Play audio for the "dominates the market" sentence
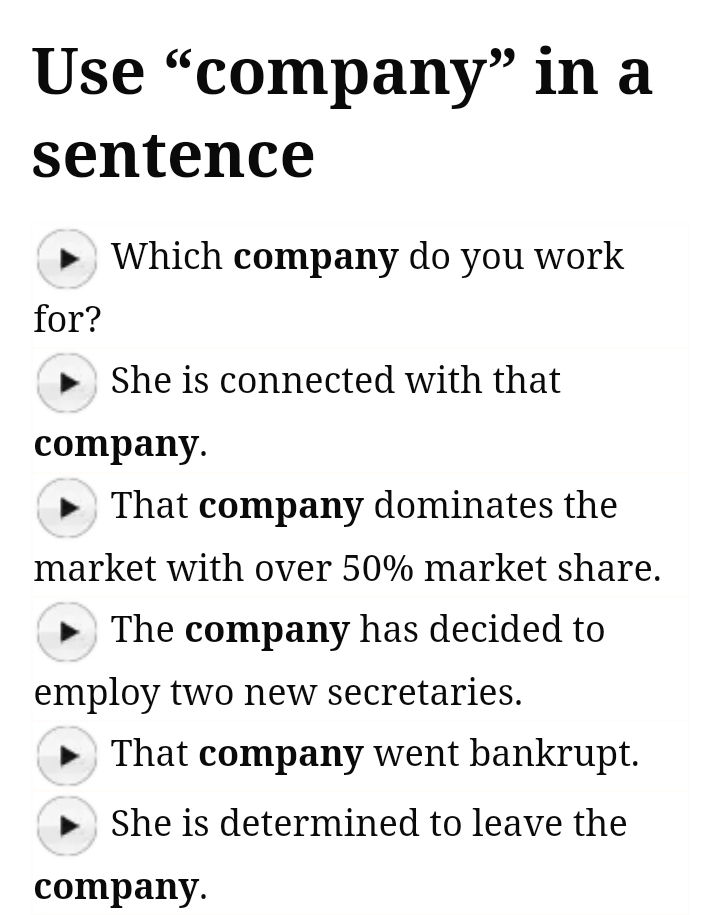719x915 pixels. 66,508
